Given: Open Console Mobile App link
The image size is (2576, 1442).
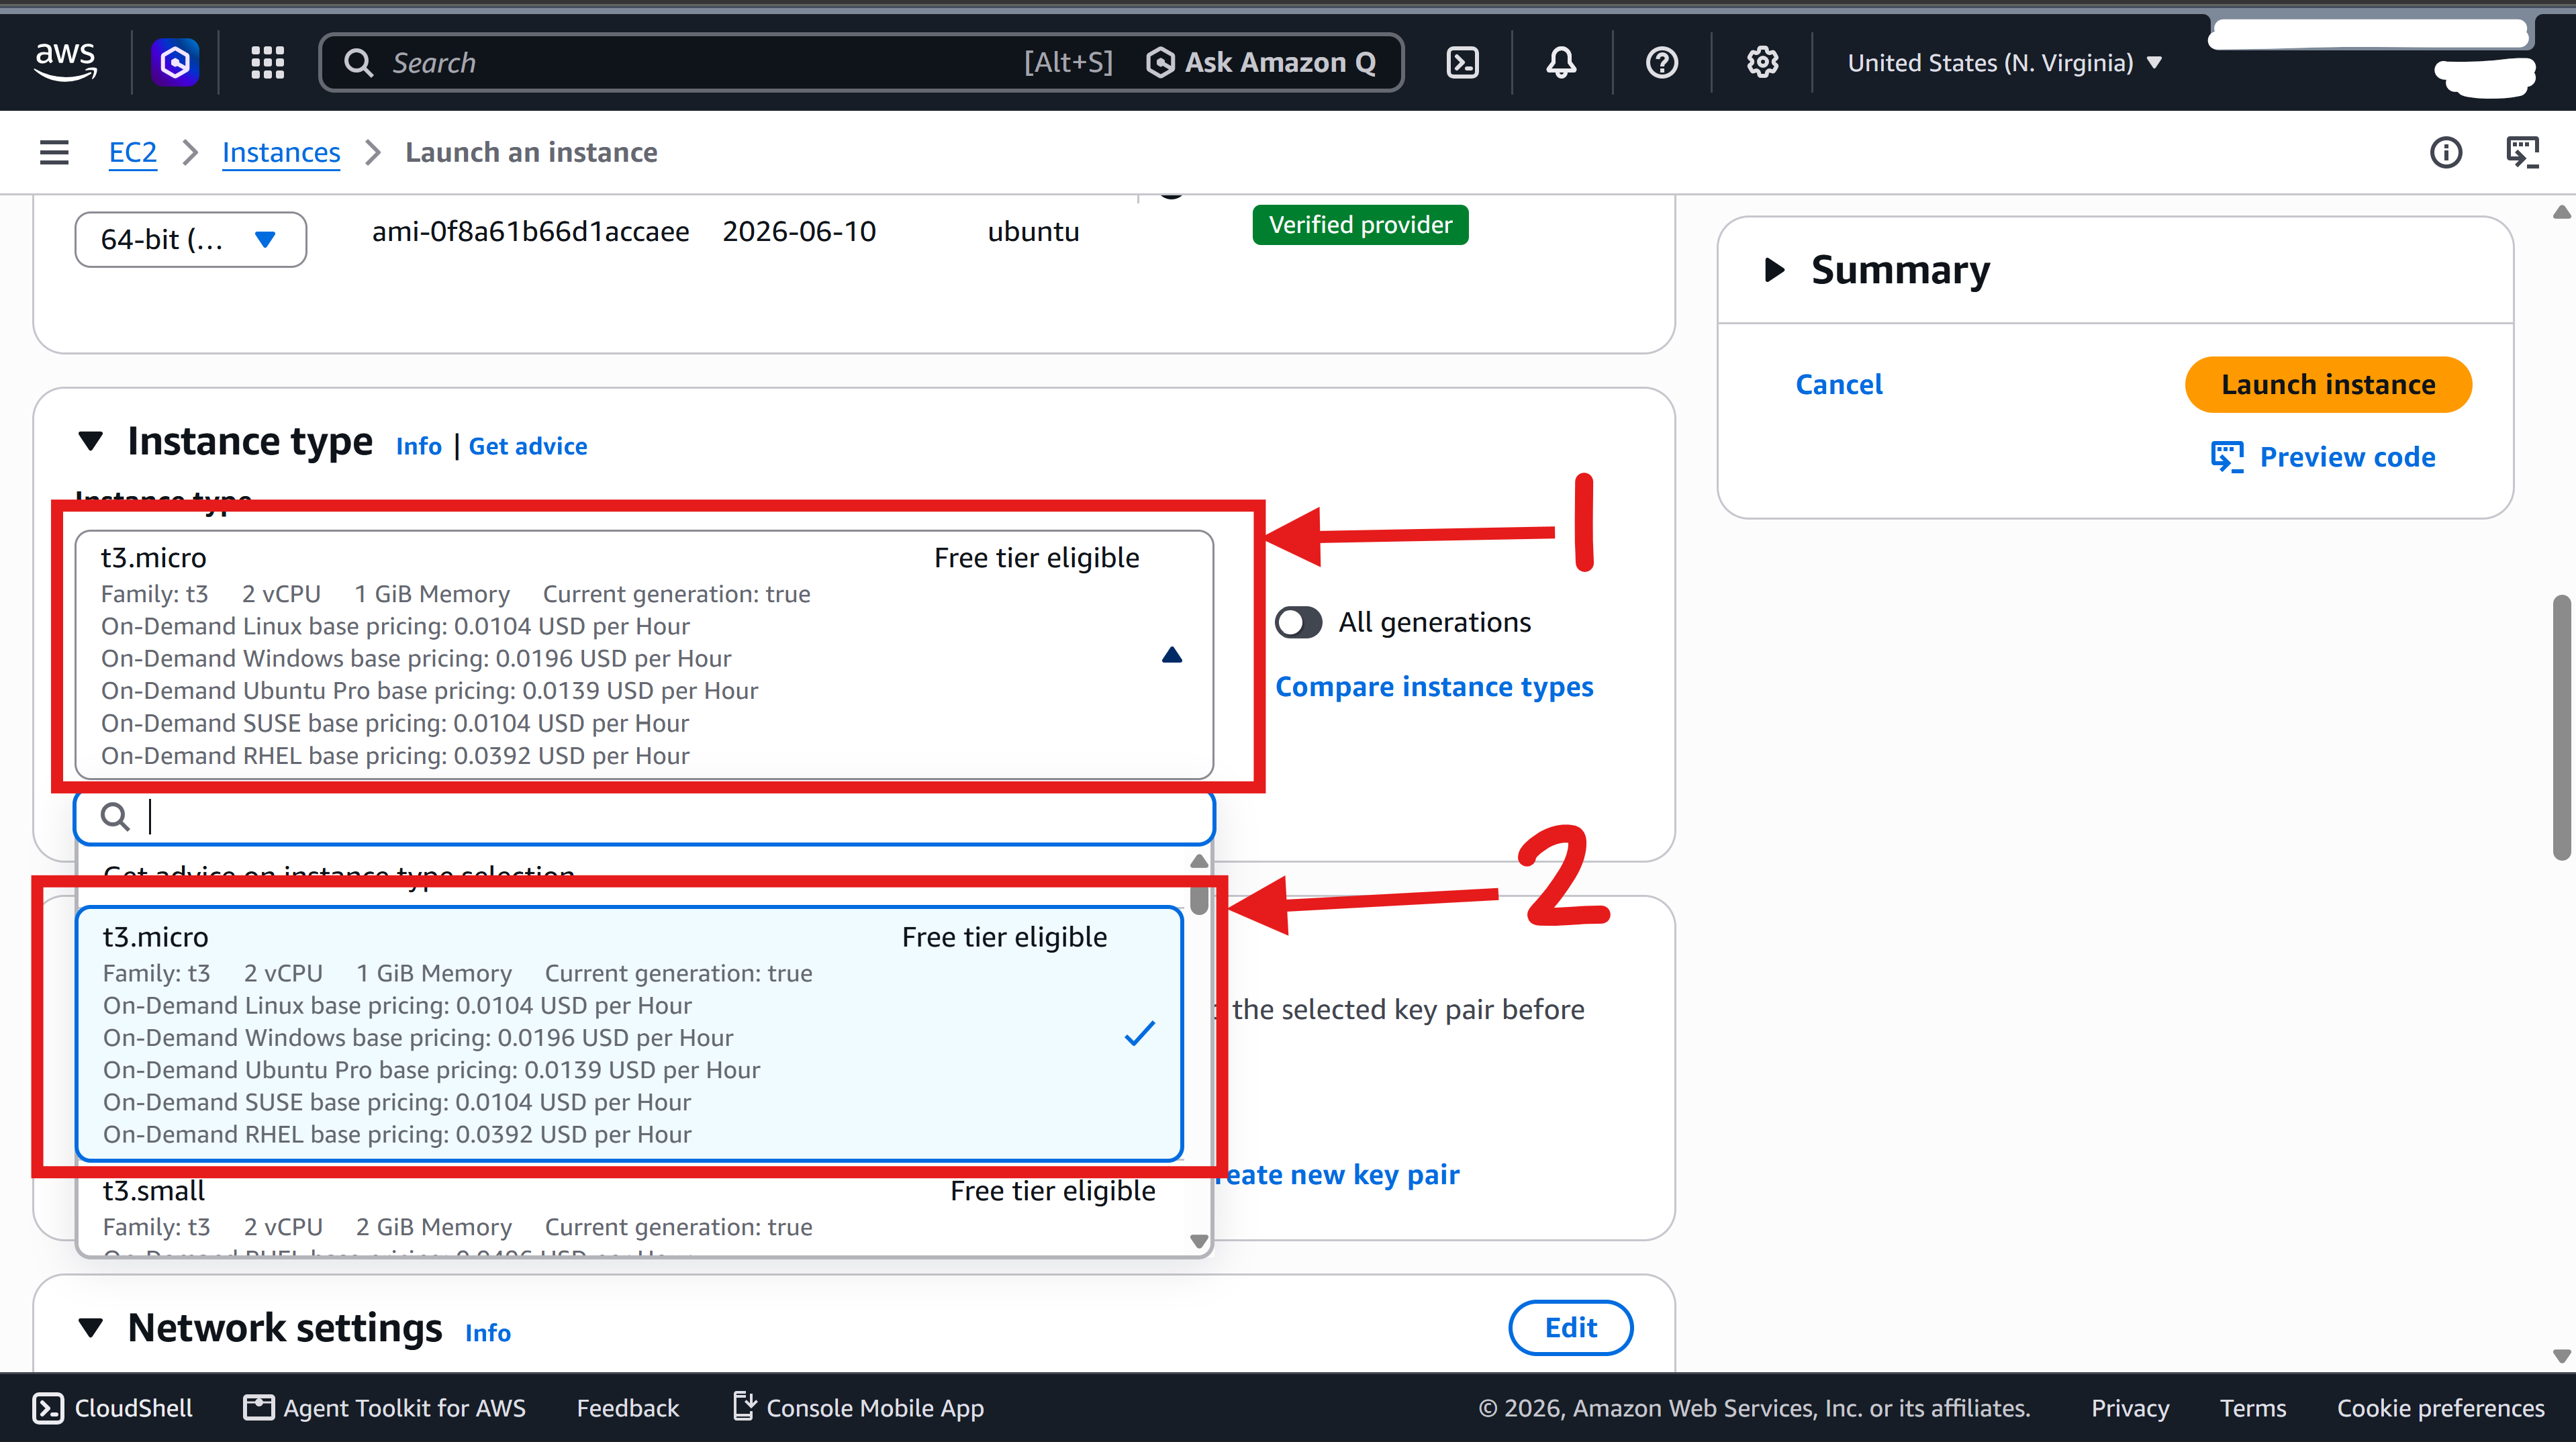Looking at the screenshot, I should [858, 1408].
